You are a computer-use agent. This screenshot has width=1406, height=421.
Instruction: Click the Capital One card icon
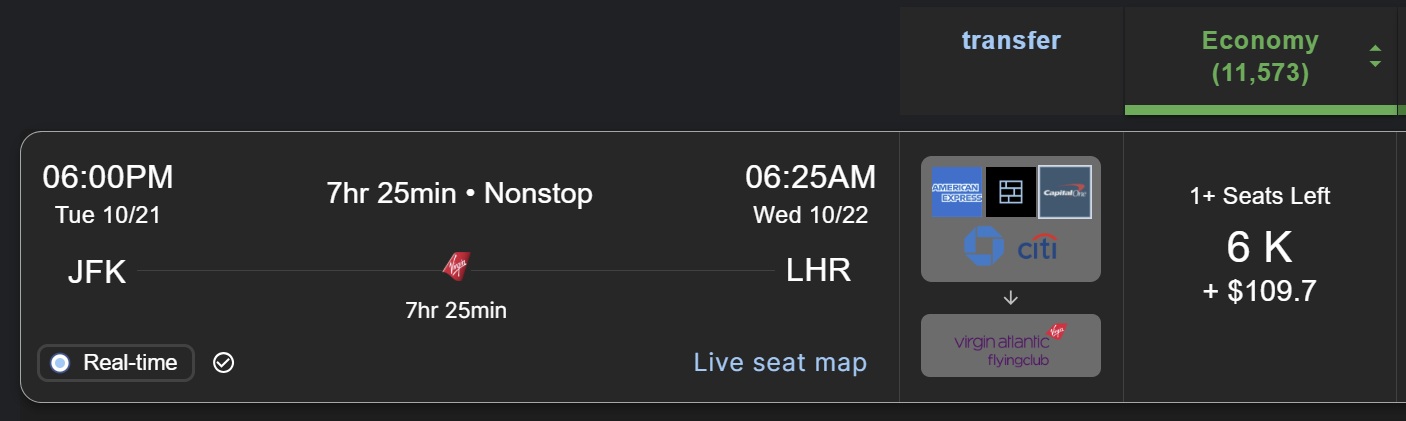point(1065,192)
